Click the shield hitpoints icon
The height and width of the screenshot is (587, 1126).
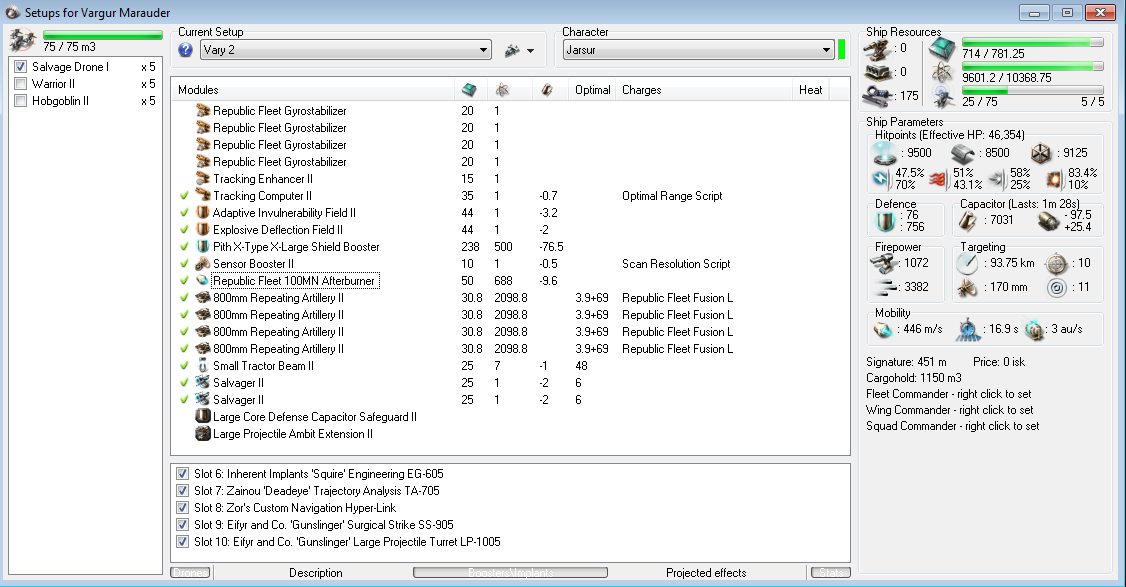(x=883, y=153)
